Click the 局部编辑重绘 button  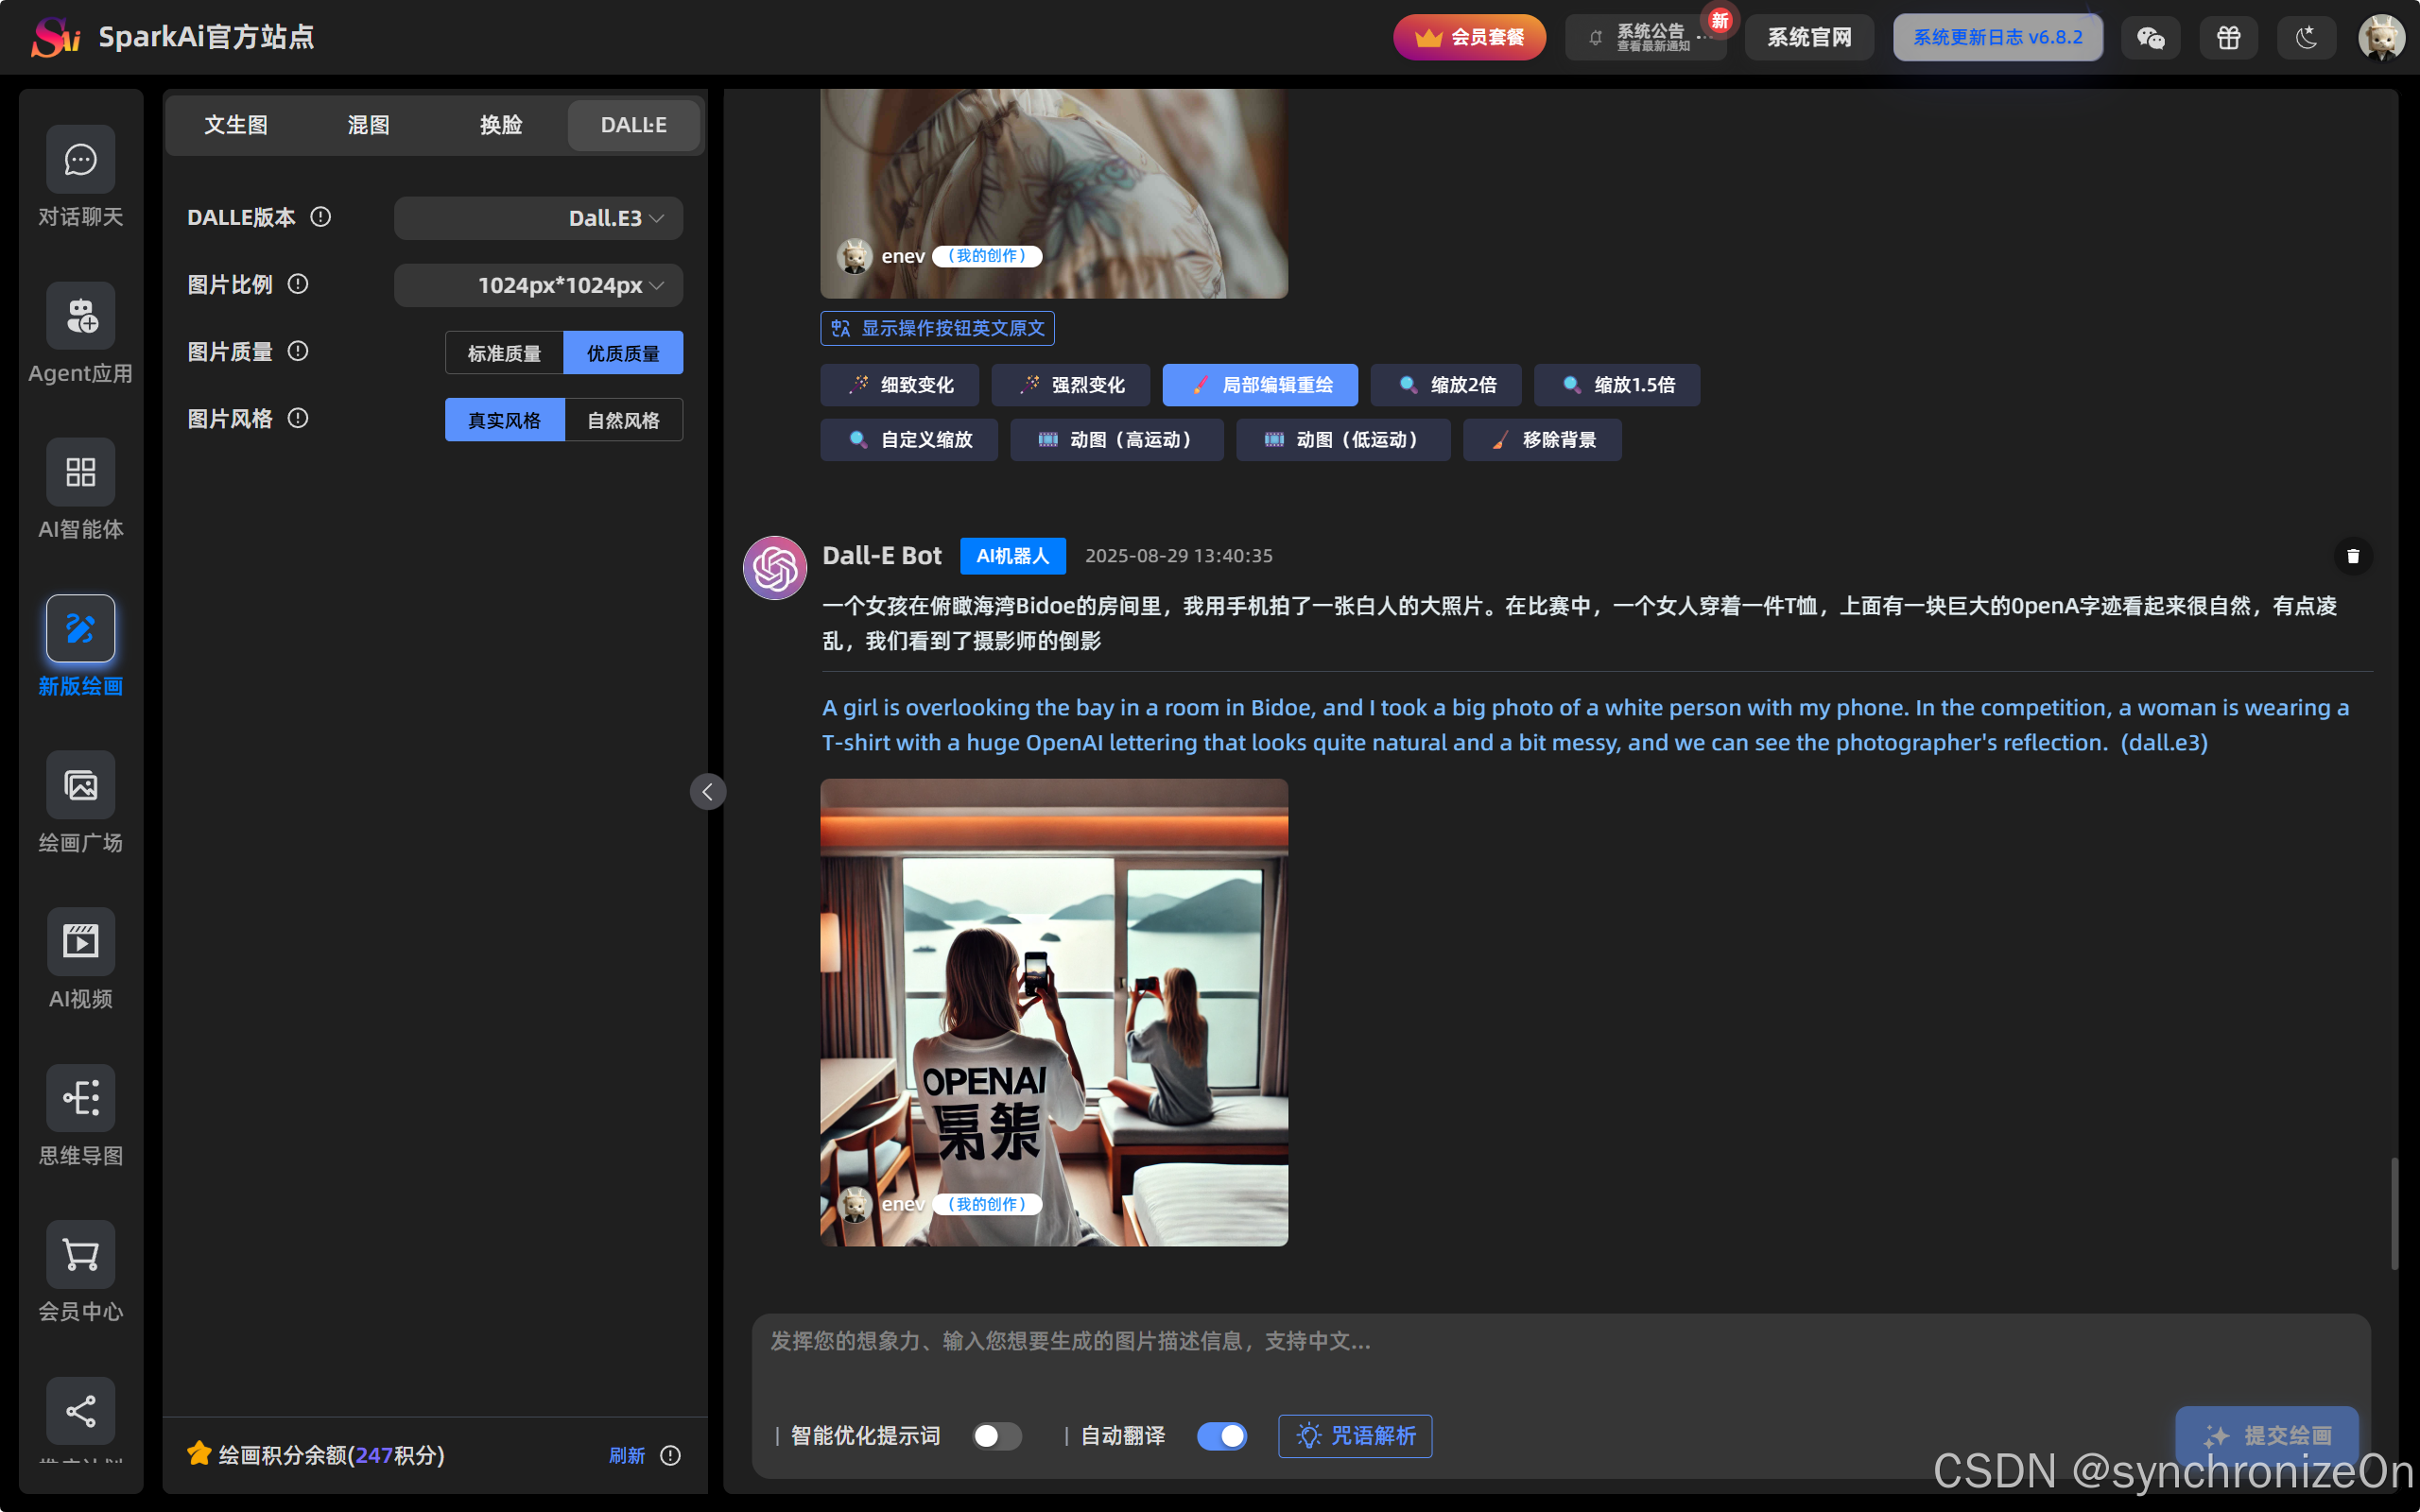pos(1259,385)
